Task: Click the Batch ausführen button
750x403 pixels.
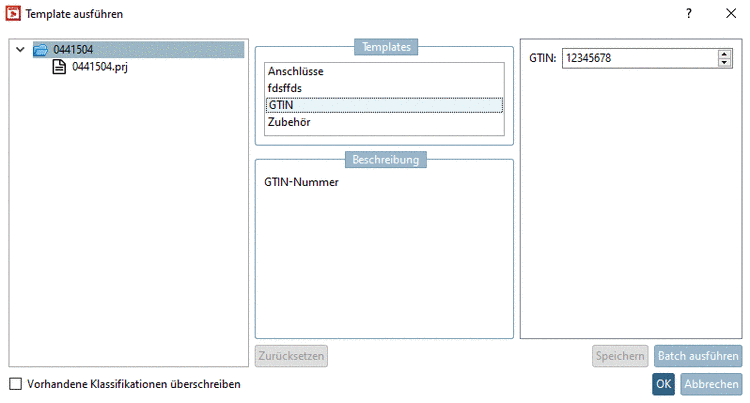Action: tap(698, 355)
